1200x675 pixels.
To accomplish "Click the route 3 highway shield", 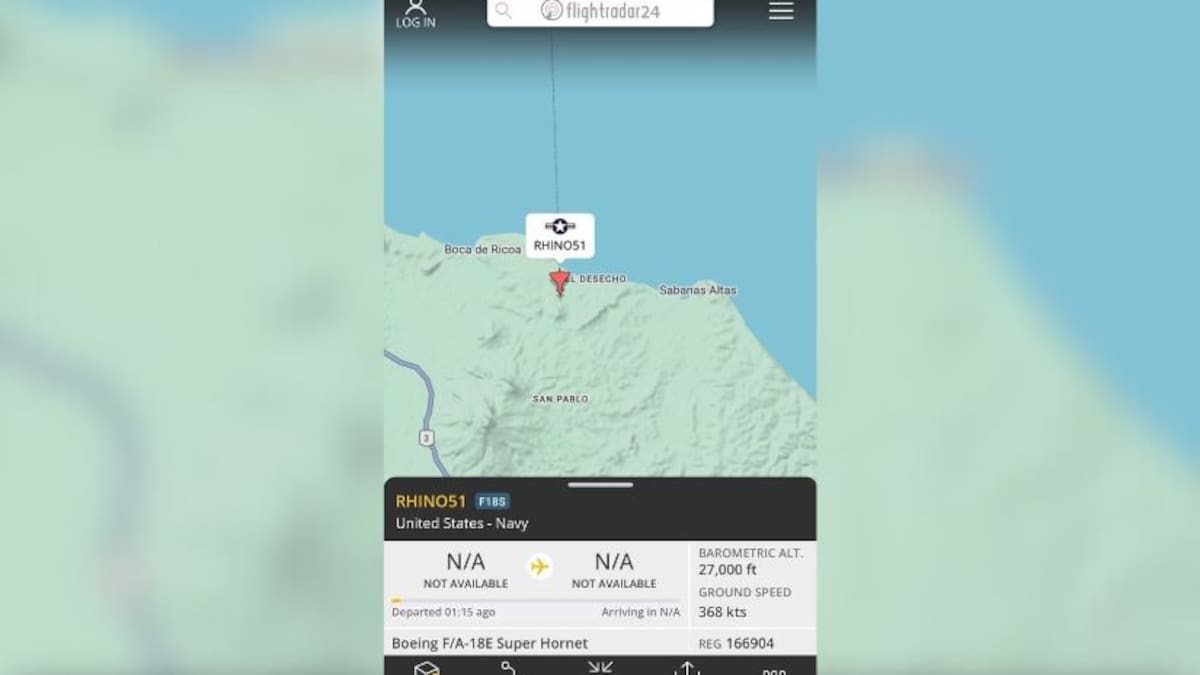I will [x=427, y=438].
